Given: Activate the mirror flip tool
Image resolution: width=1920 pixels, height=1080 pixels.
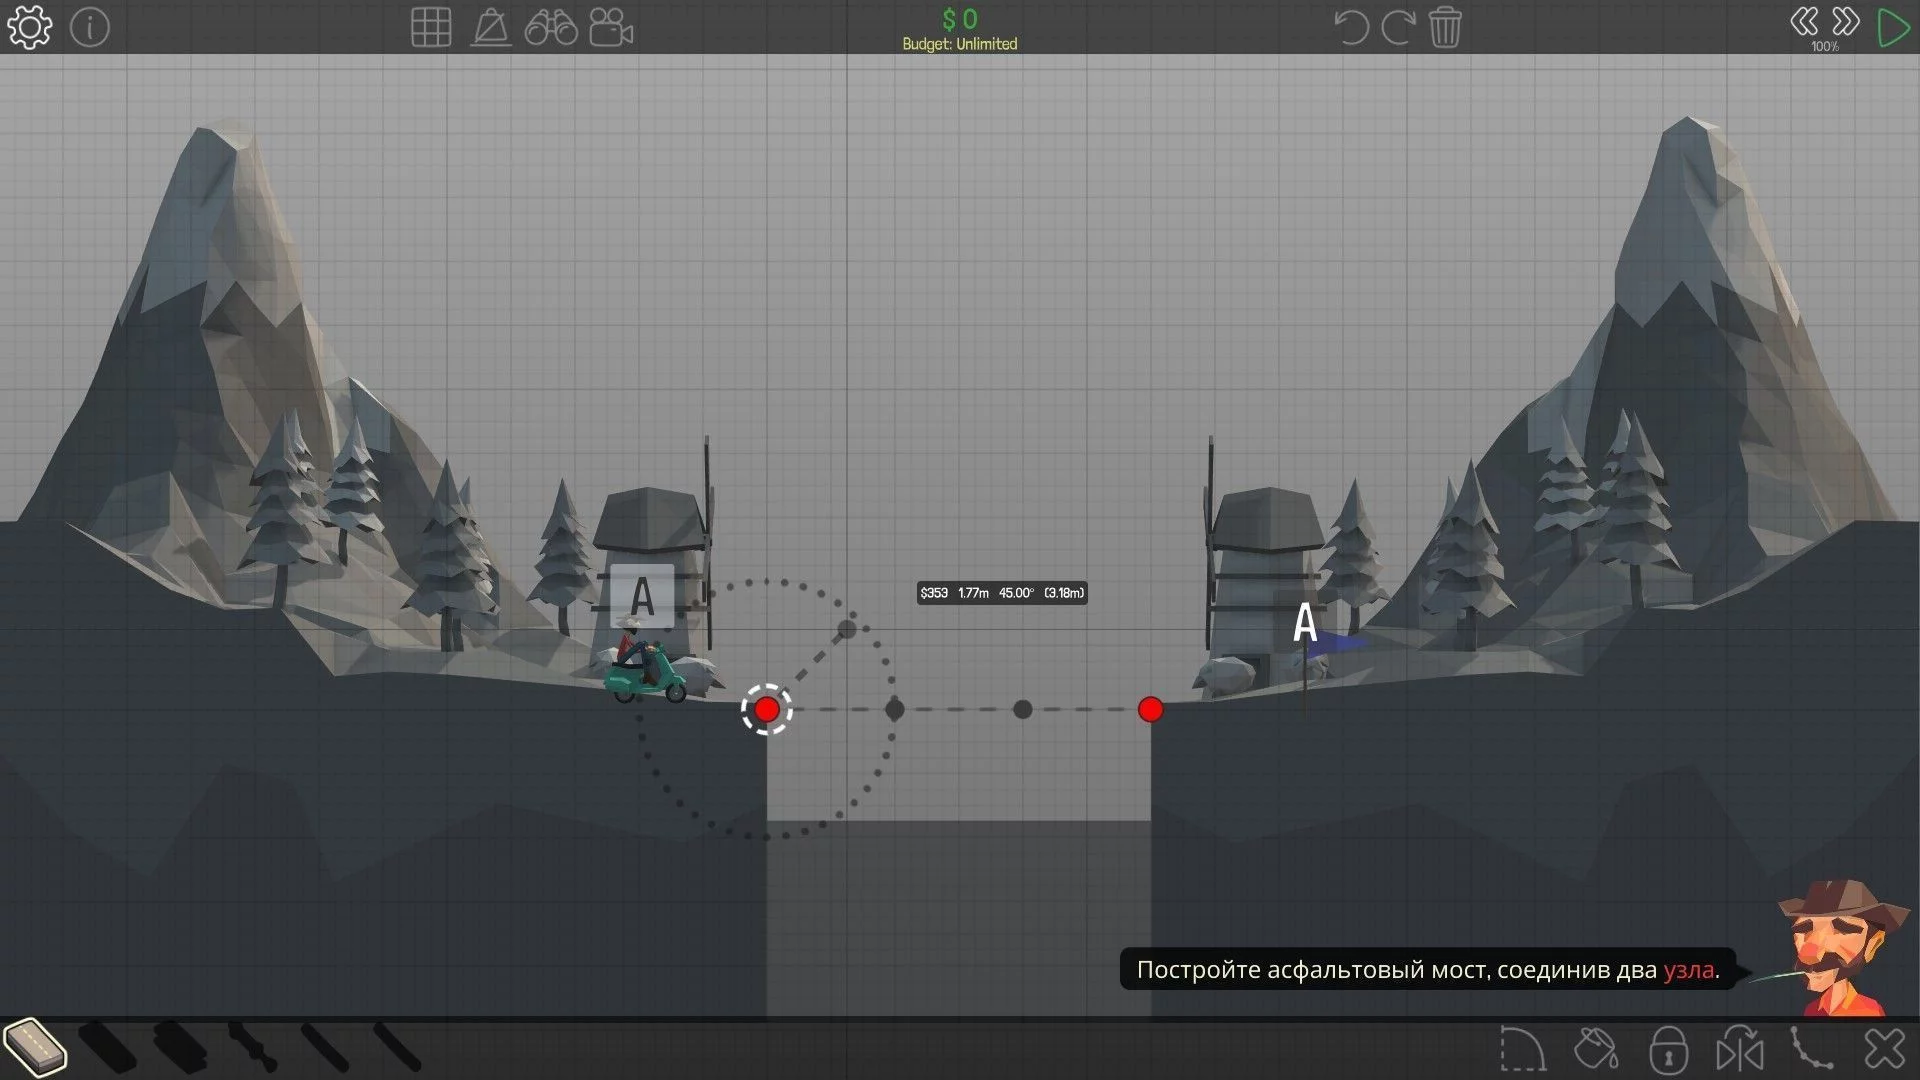Looking at the screenshot, I should [x=1740, y=1050].
